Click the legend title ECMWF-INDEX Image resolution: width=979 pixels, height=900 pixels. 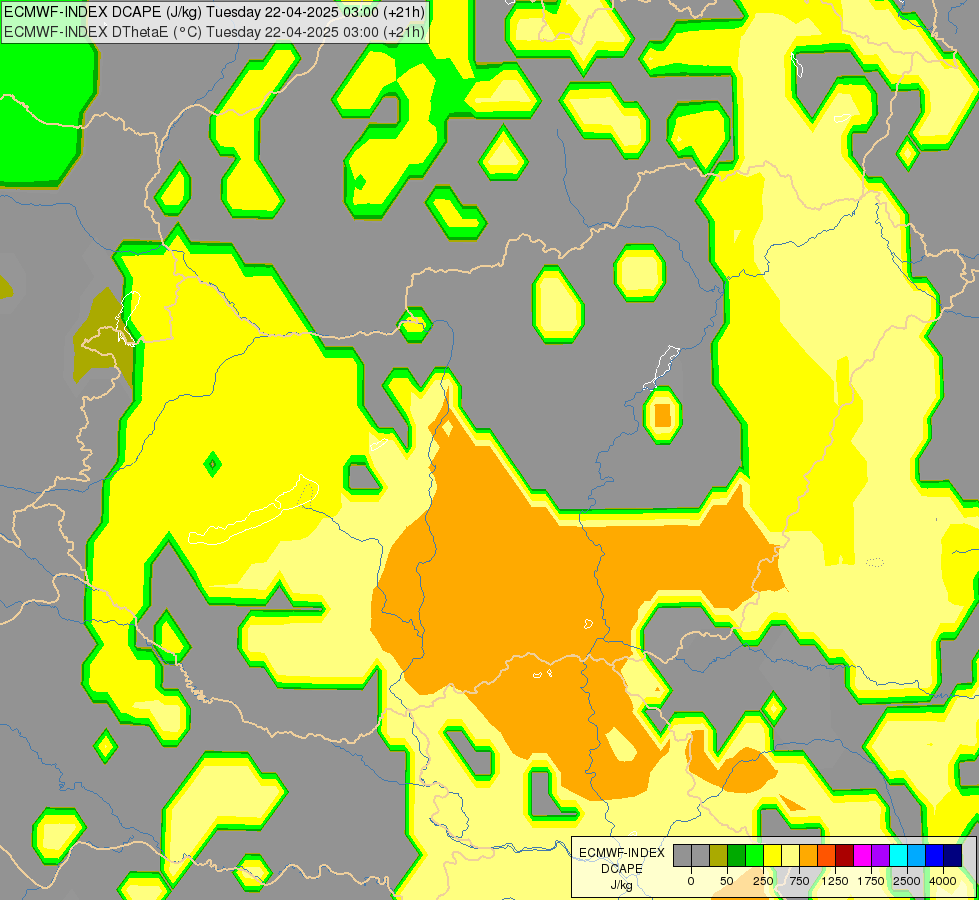[622, 853]
